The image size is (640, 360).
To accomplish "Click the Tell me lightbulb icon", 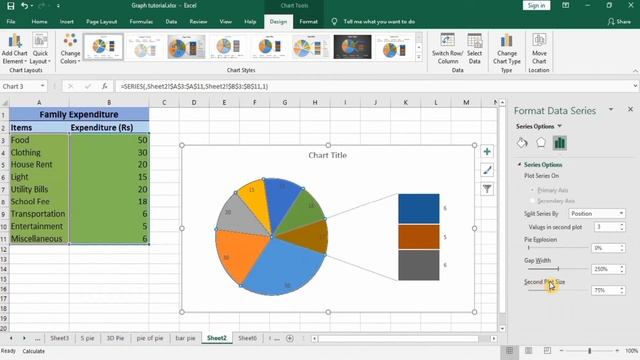I will 334,22.
